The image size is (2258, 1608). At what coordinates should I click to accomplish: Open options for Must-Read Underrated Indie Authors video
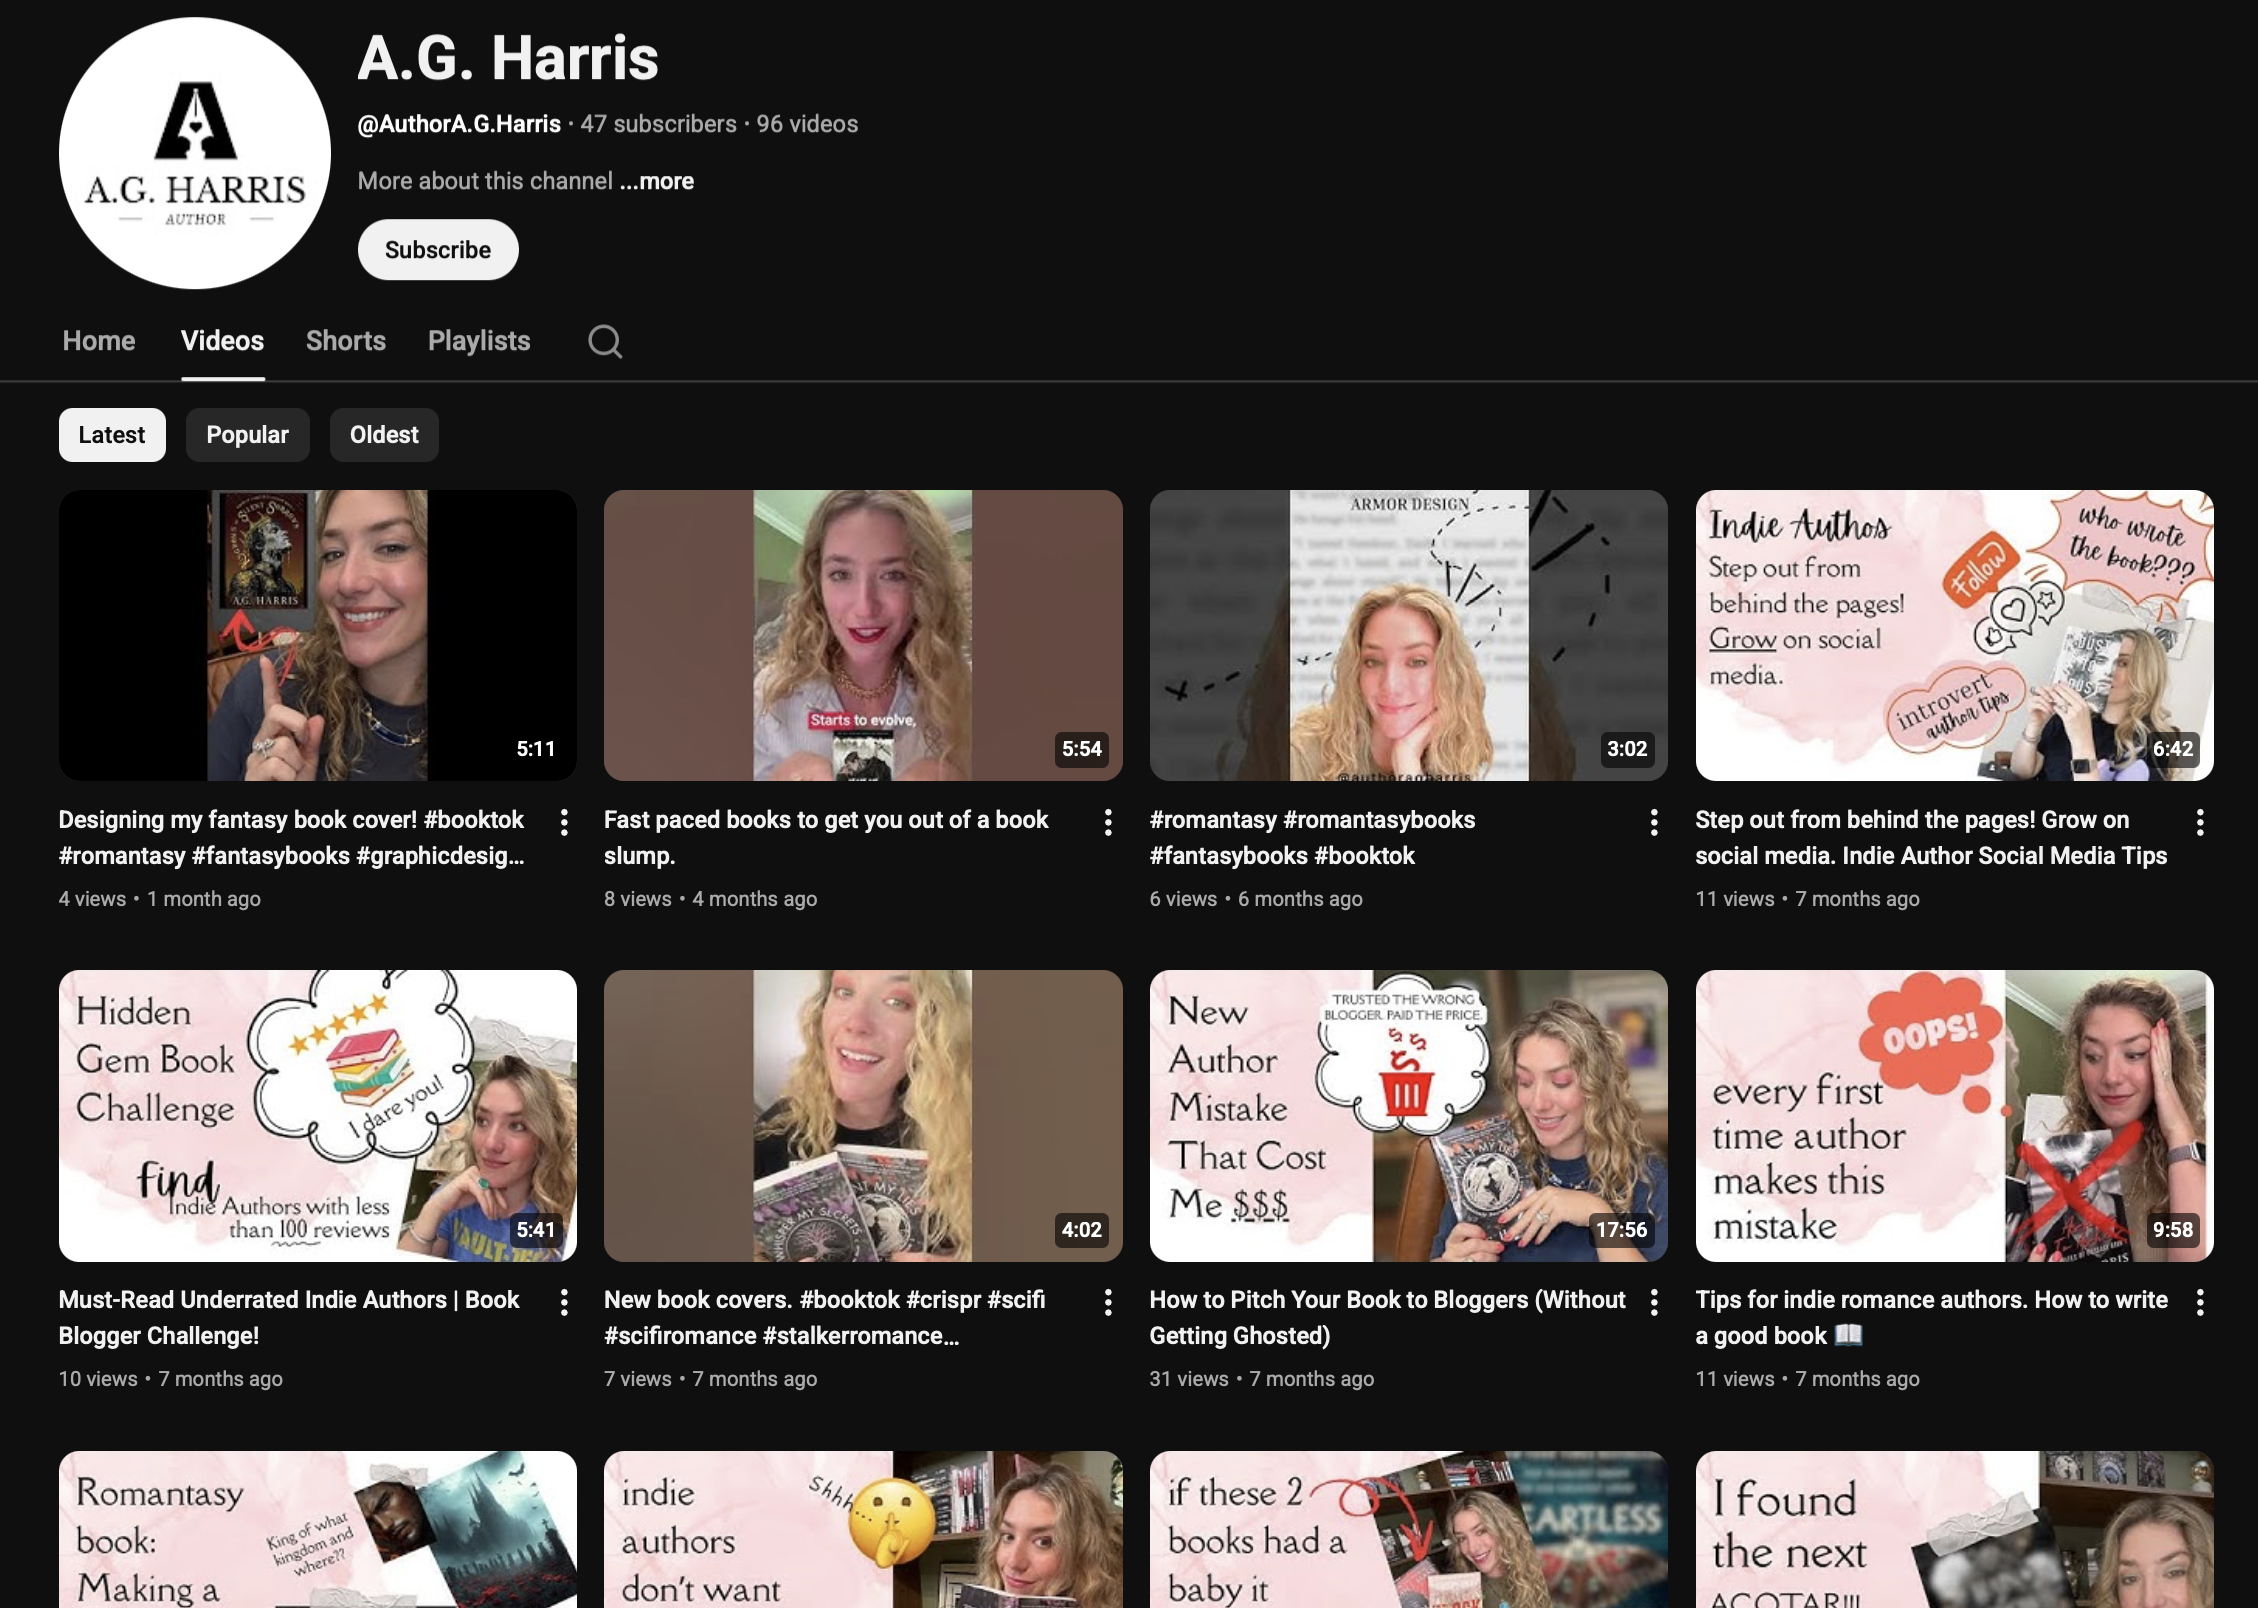coord(564,1302)
